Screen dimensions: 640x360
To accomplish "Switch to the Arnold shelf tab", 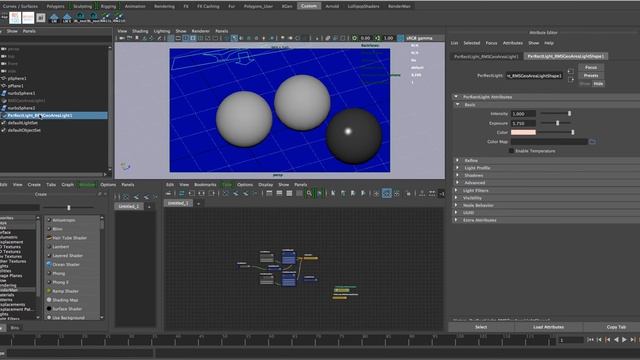I will [x=332, y=6].
